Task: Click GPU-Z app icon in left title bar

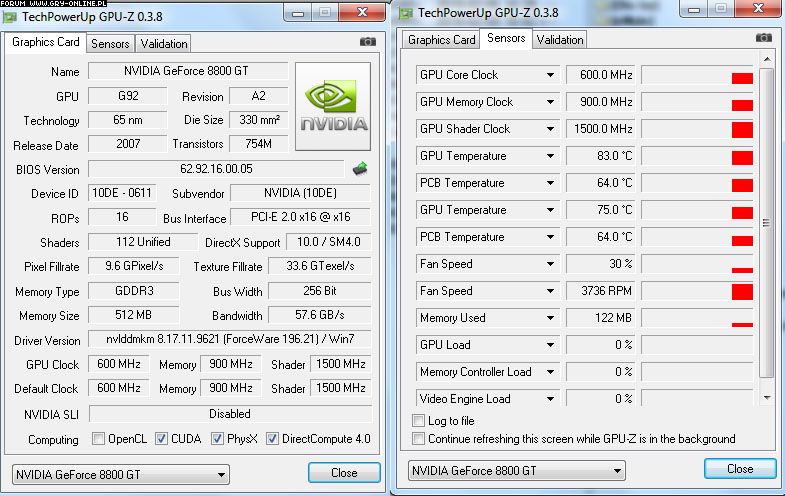Action: tap(9, 17)
